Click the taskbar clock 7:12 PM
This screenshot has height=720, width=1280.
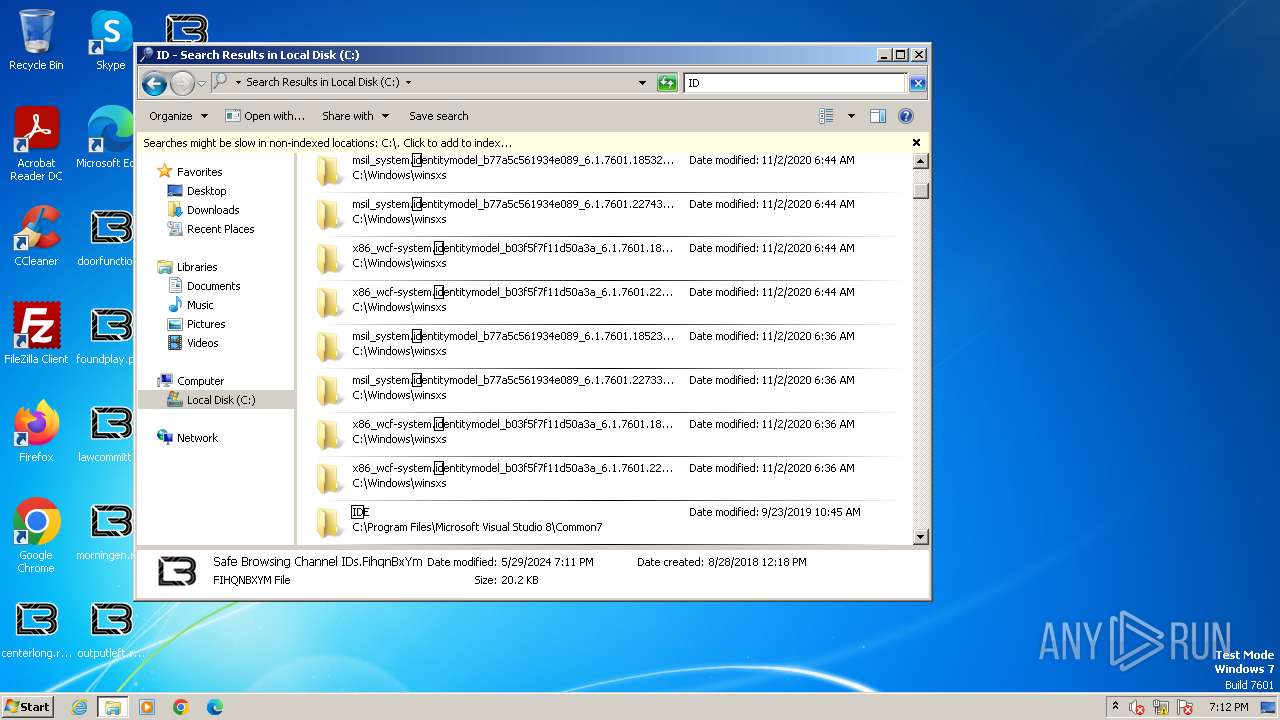1228,707
